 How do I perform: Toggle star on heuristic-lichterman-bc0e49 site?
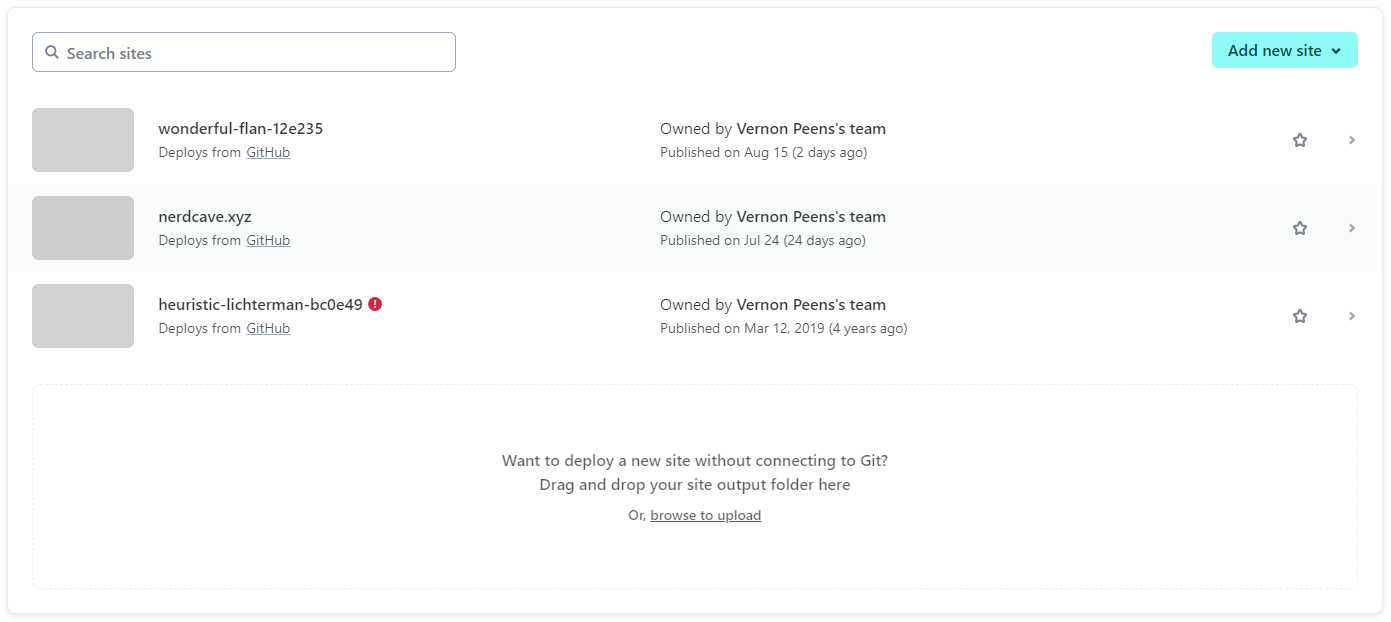[x=1300, y=316]
